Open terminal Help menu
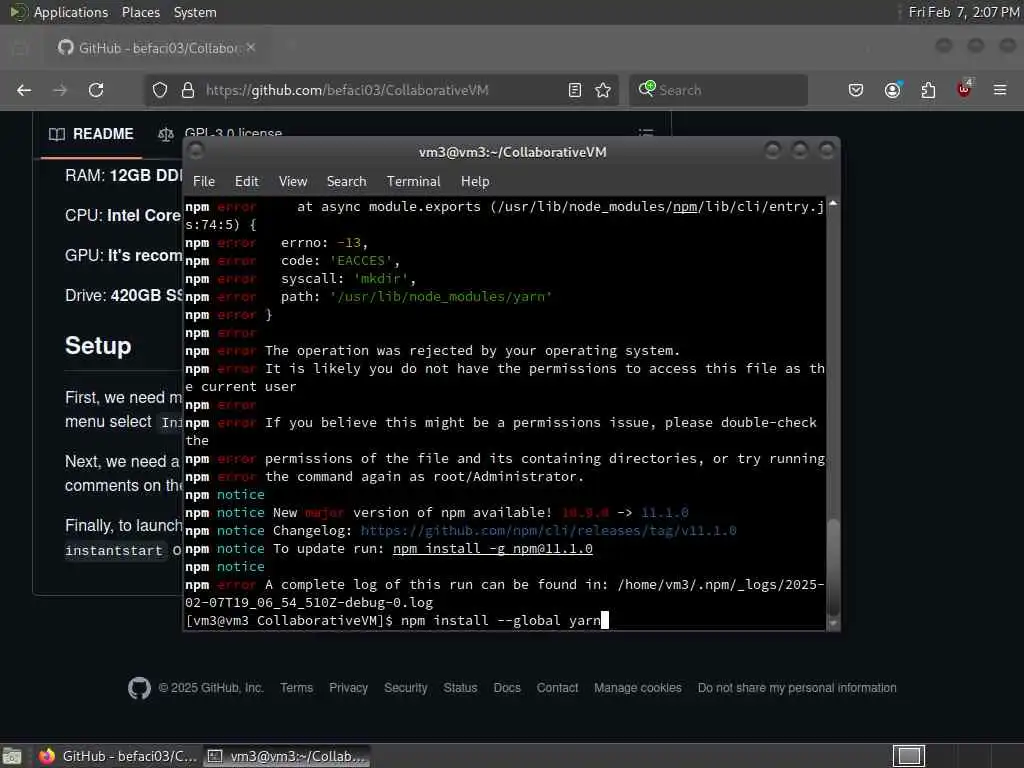Viewport: 1024px width, 768px height. pos(475,182)
